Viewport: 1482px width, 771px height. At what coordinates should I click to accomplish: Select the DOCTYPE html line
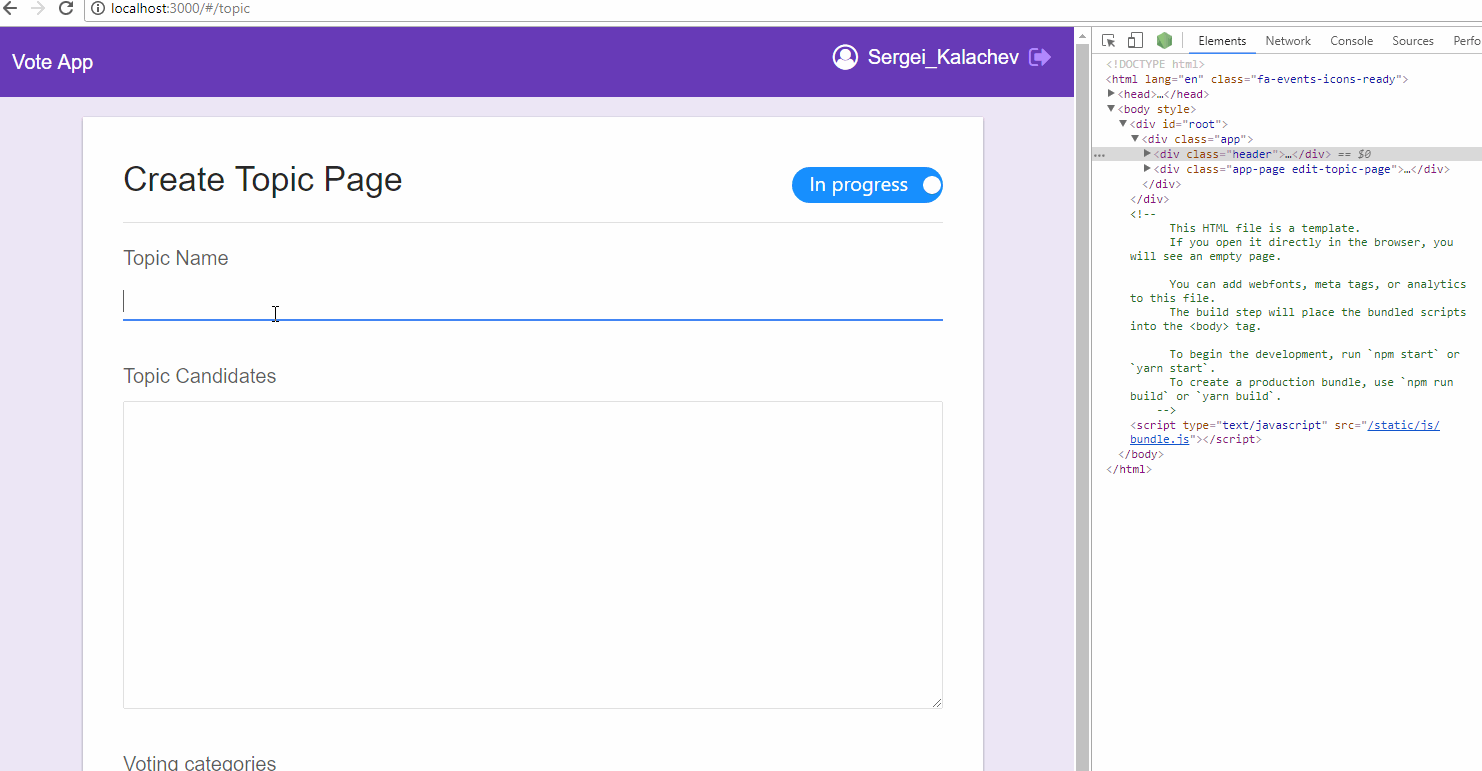pos(1155,64)
